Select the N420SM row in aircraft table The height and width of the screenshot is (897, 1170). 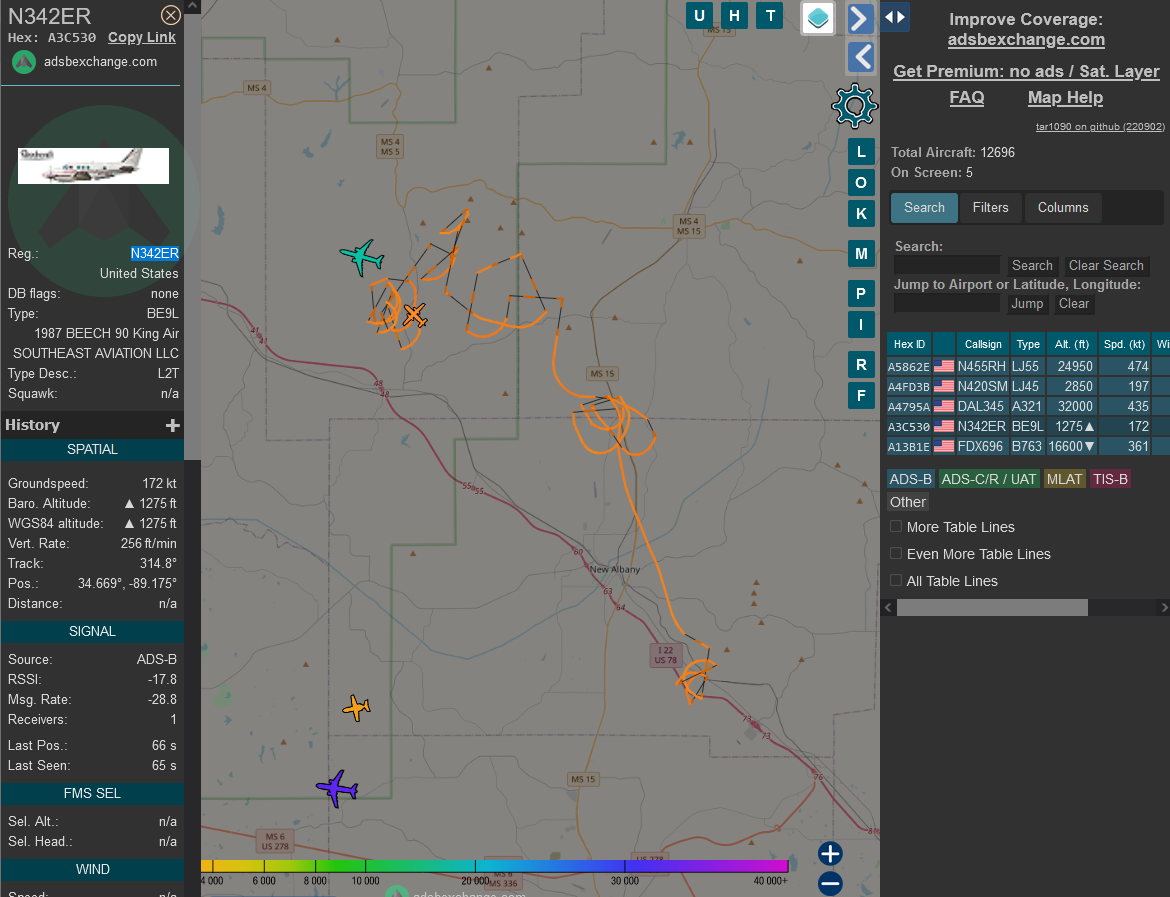1028,387
